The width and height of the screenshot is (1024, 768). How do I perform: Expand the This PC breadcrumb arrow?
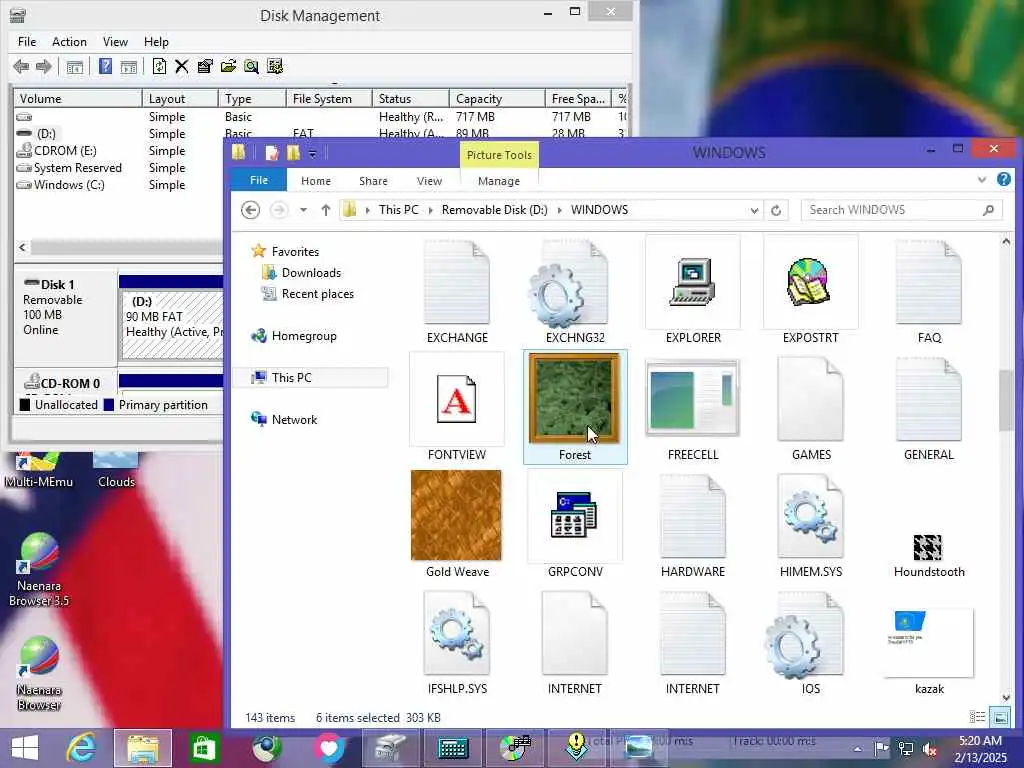click(430, 210)
